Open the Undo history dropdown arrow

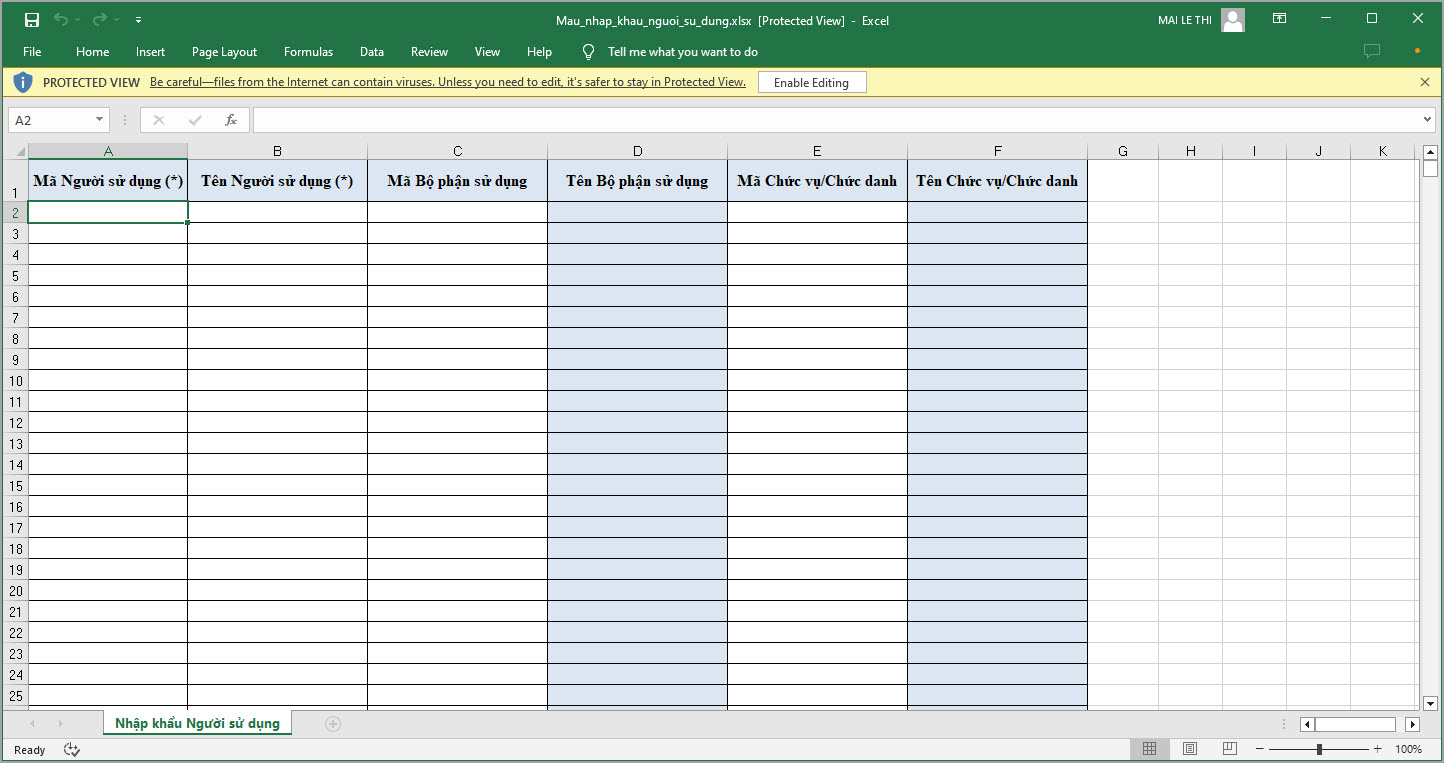78,20
